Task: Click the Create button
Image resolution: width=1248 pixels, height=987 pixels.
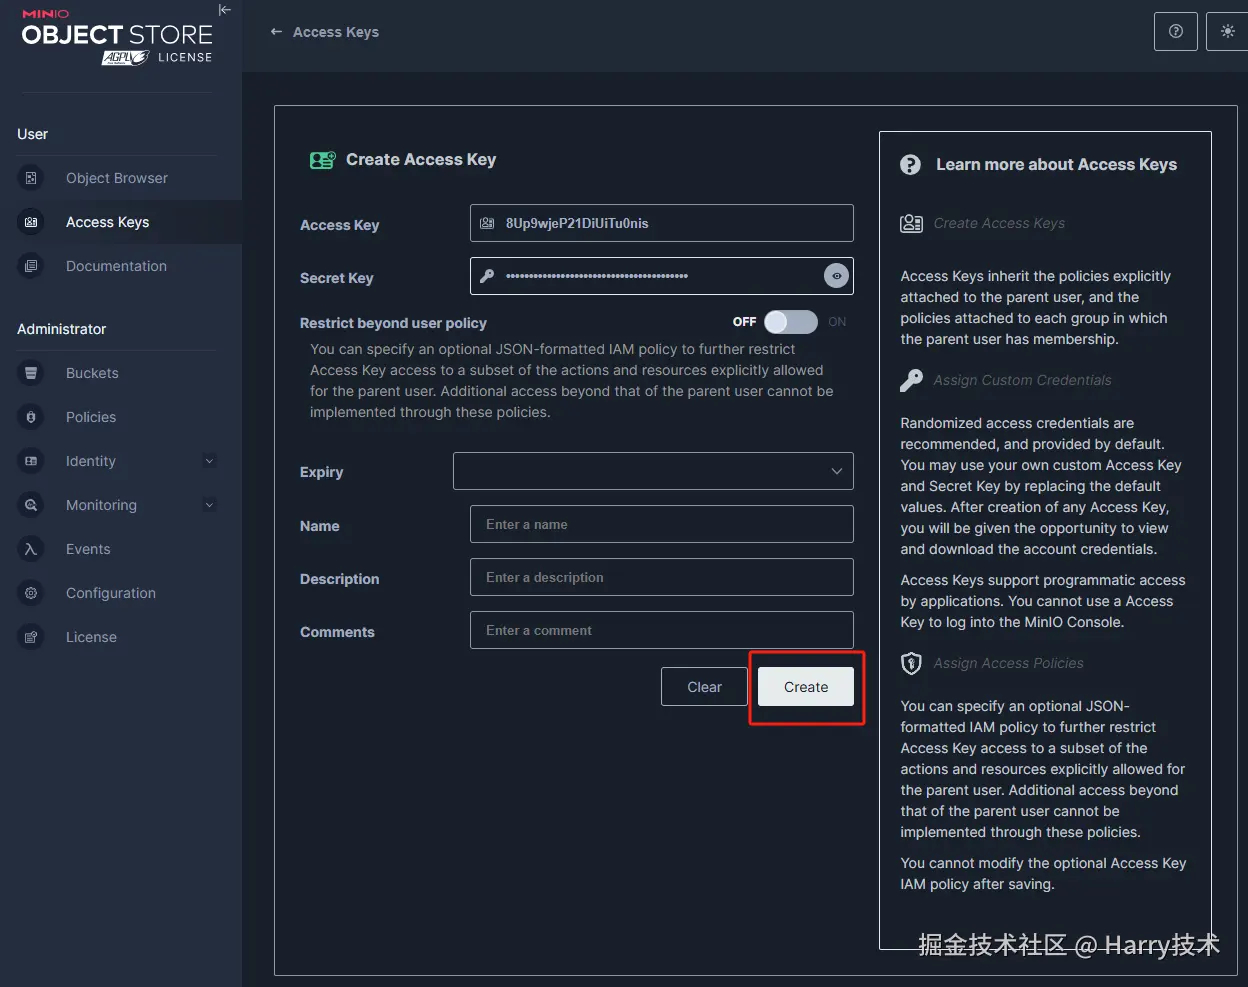Action: point(806,687)
